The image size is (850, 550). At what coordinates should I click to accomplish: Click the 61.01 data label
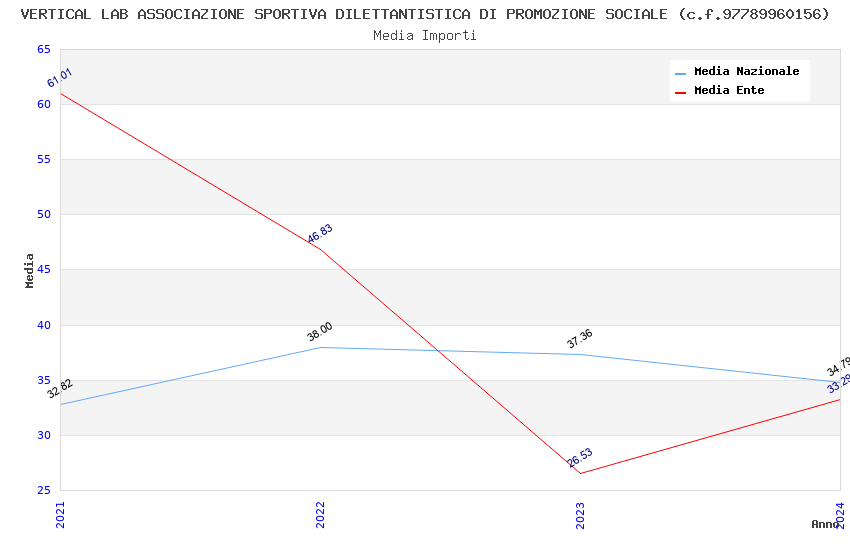coord(60,78)
